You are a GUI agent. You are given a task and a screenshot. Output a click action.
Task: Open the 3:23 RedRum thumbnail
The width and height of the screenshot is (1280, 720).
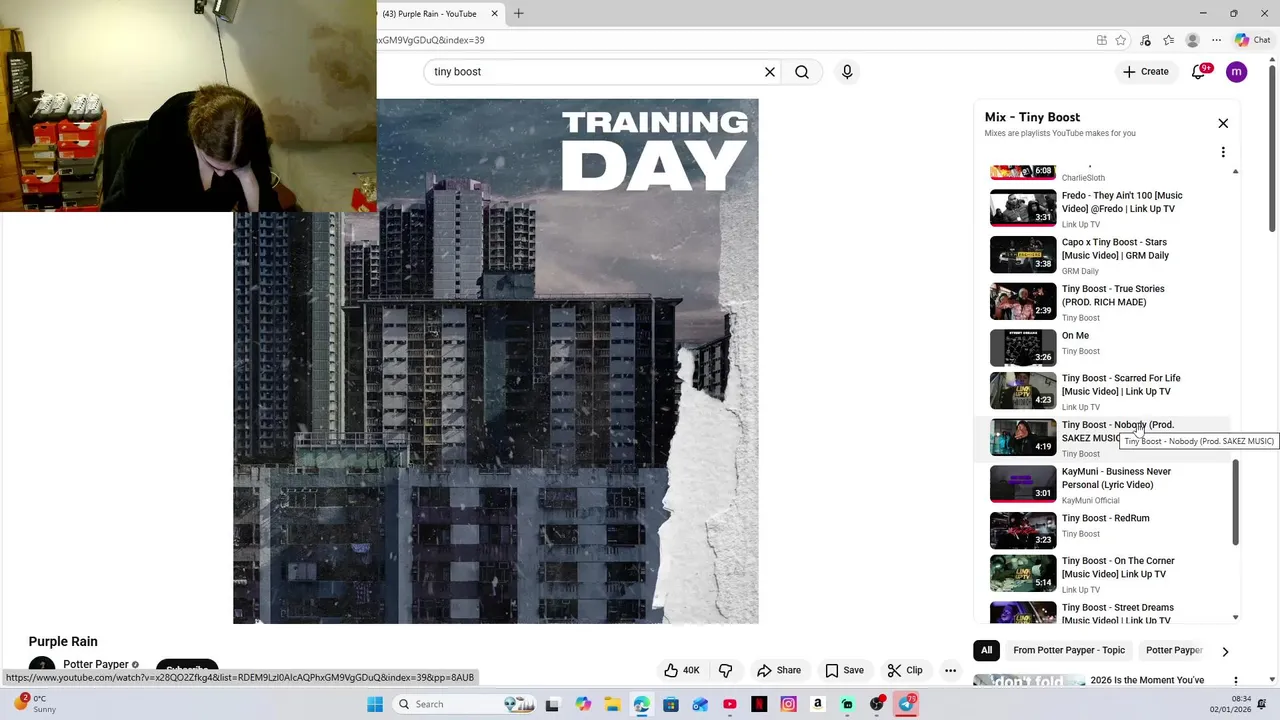tap(1023, 531)
